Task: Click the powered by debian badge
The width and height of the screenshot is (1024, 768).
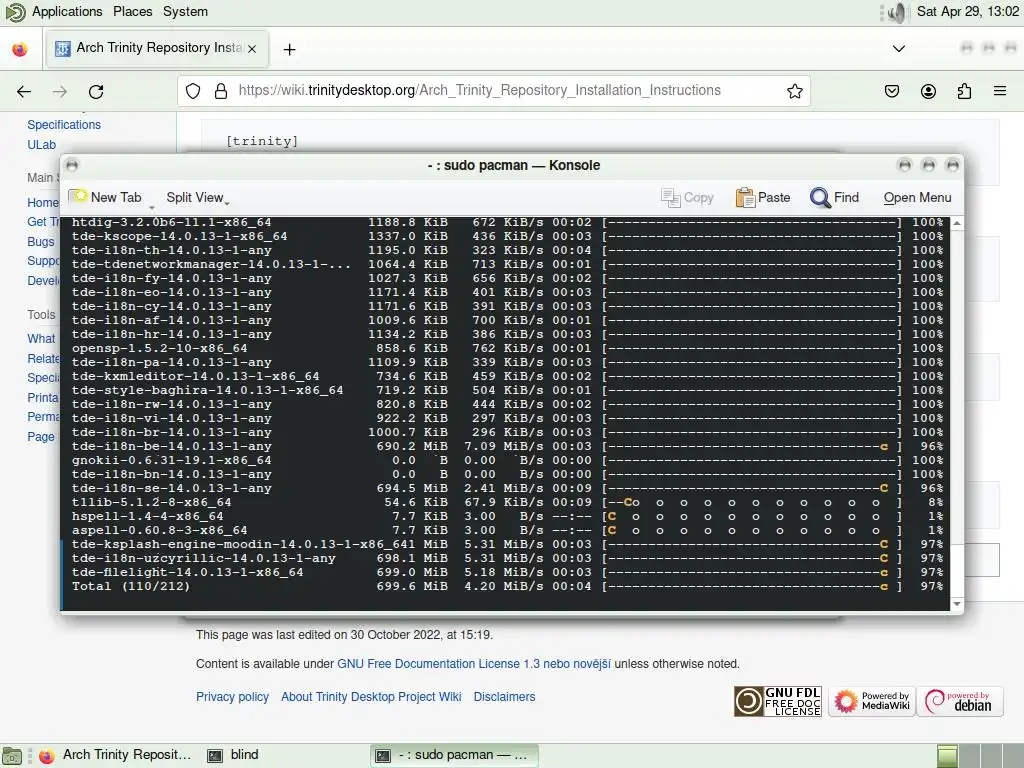Action: 959,701
